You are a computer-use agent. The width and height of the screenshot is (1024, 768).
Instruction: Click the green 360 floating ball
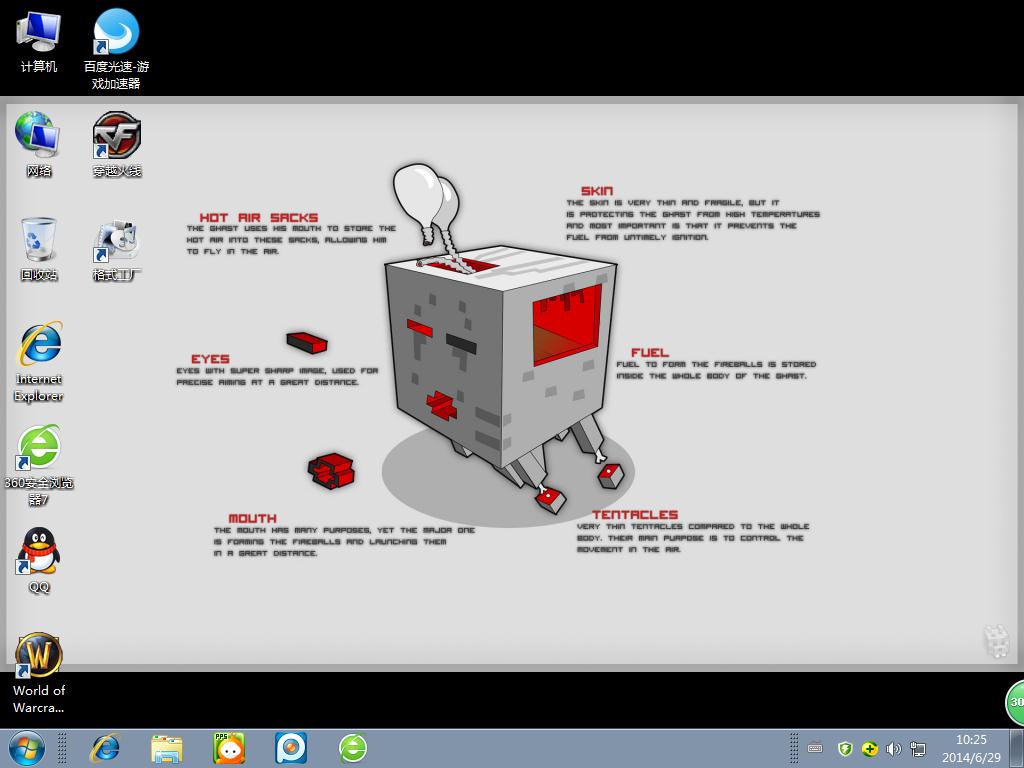click(1015, 702)
